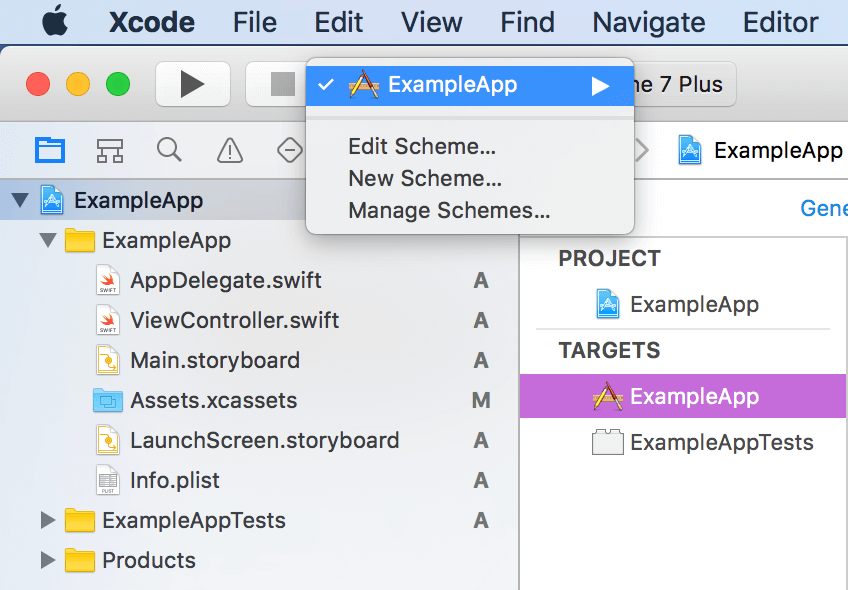Collapse the ExampleApp group folder

48,240
